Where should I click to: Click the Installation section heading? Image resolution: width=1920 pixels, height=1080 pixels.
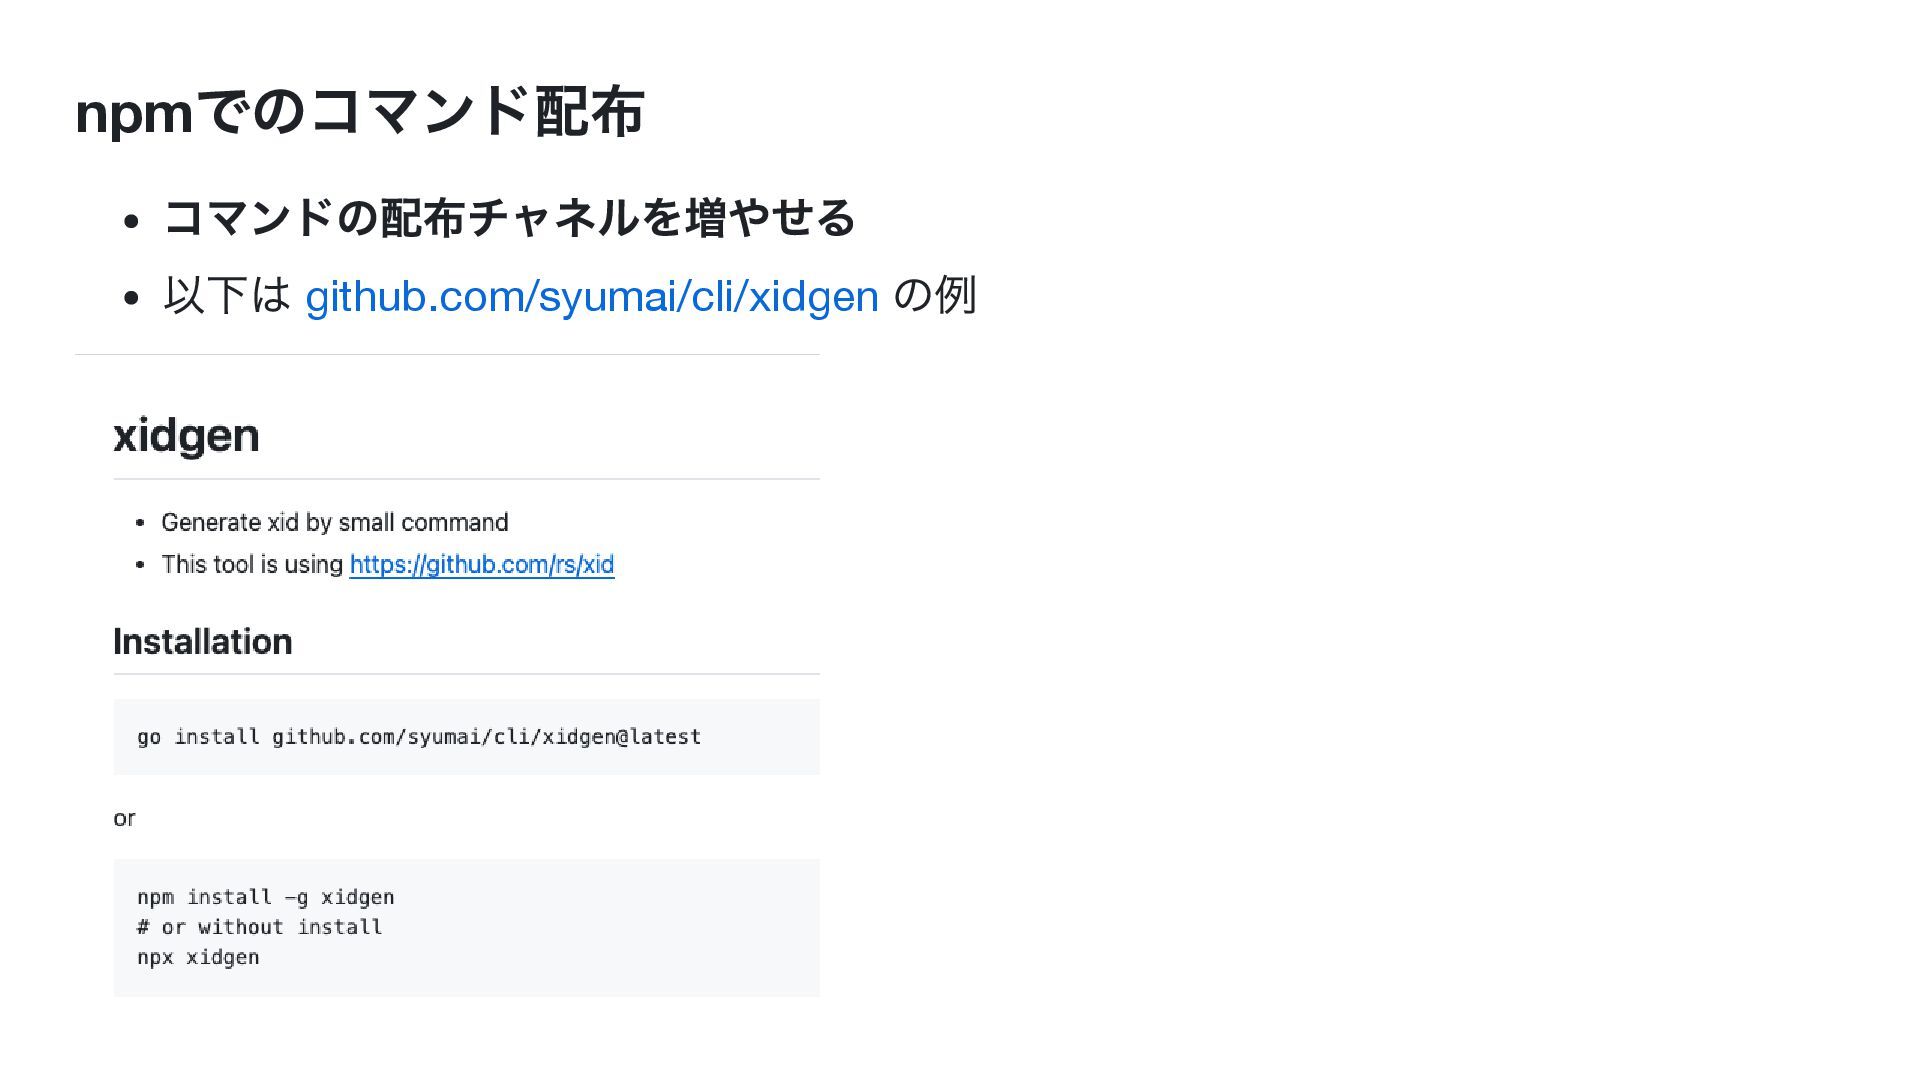point(203,642)
